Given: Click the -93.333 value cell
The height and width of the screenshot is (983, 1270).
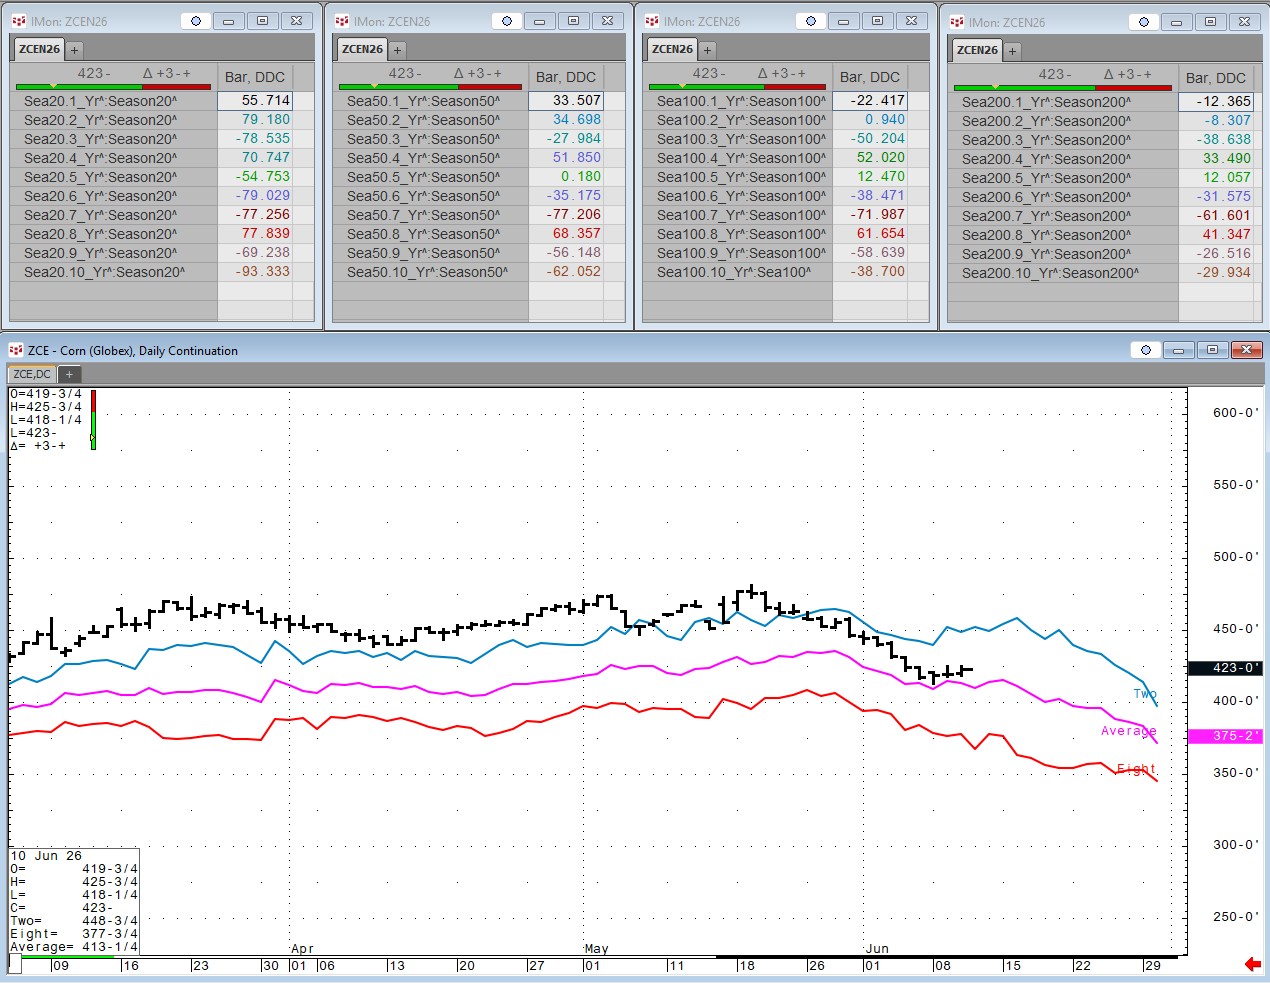Looking at the screenshot, I should tap(255, 272).
